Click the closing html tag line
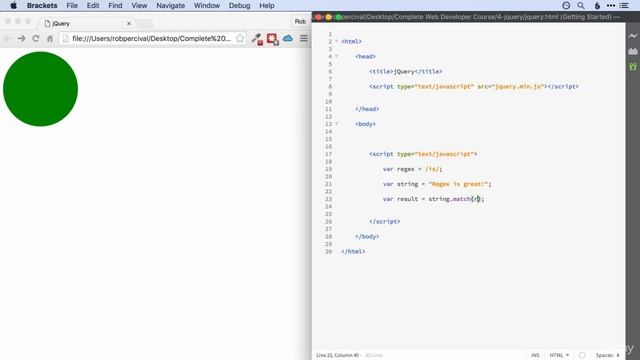This screenshot has height=360, width=640. (x=353, y=251)
